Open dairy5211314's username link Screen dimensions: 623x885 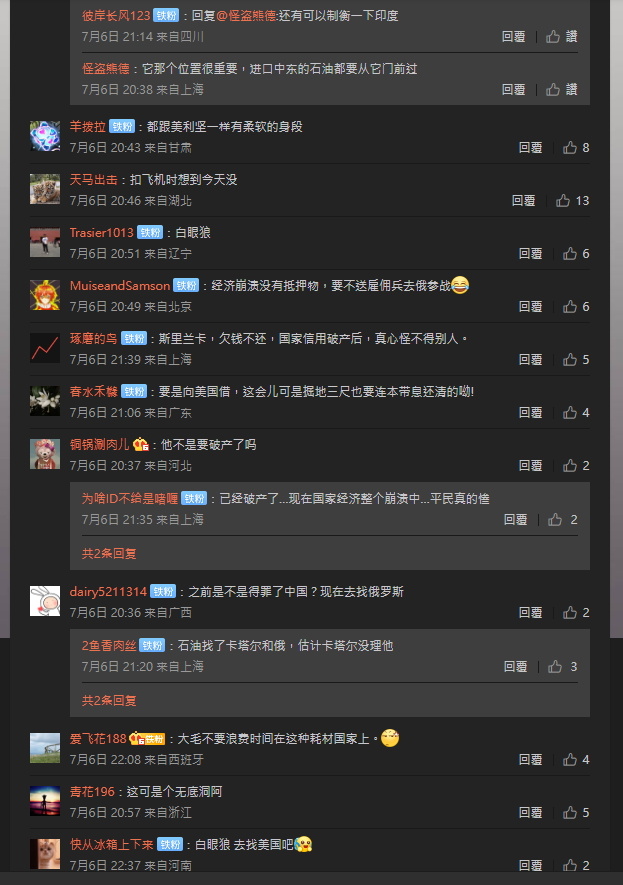tap(108, 592)
